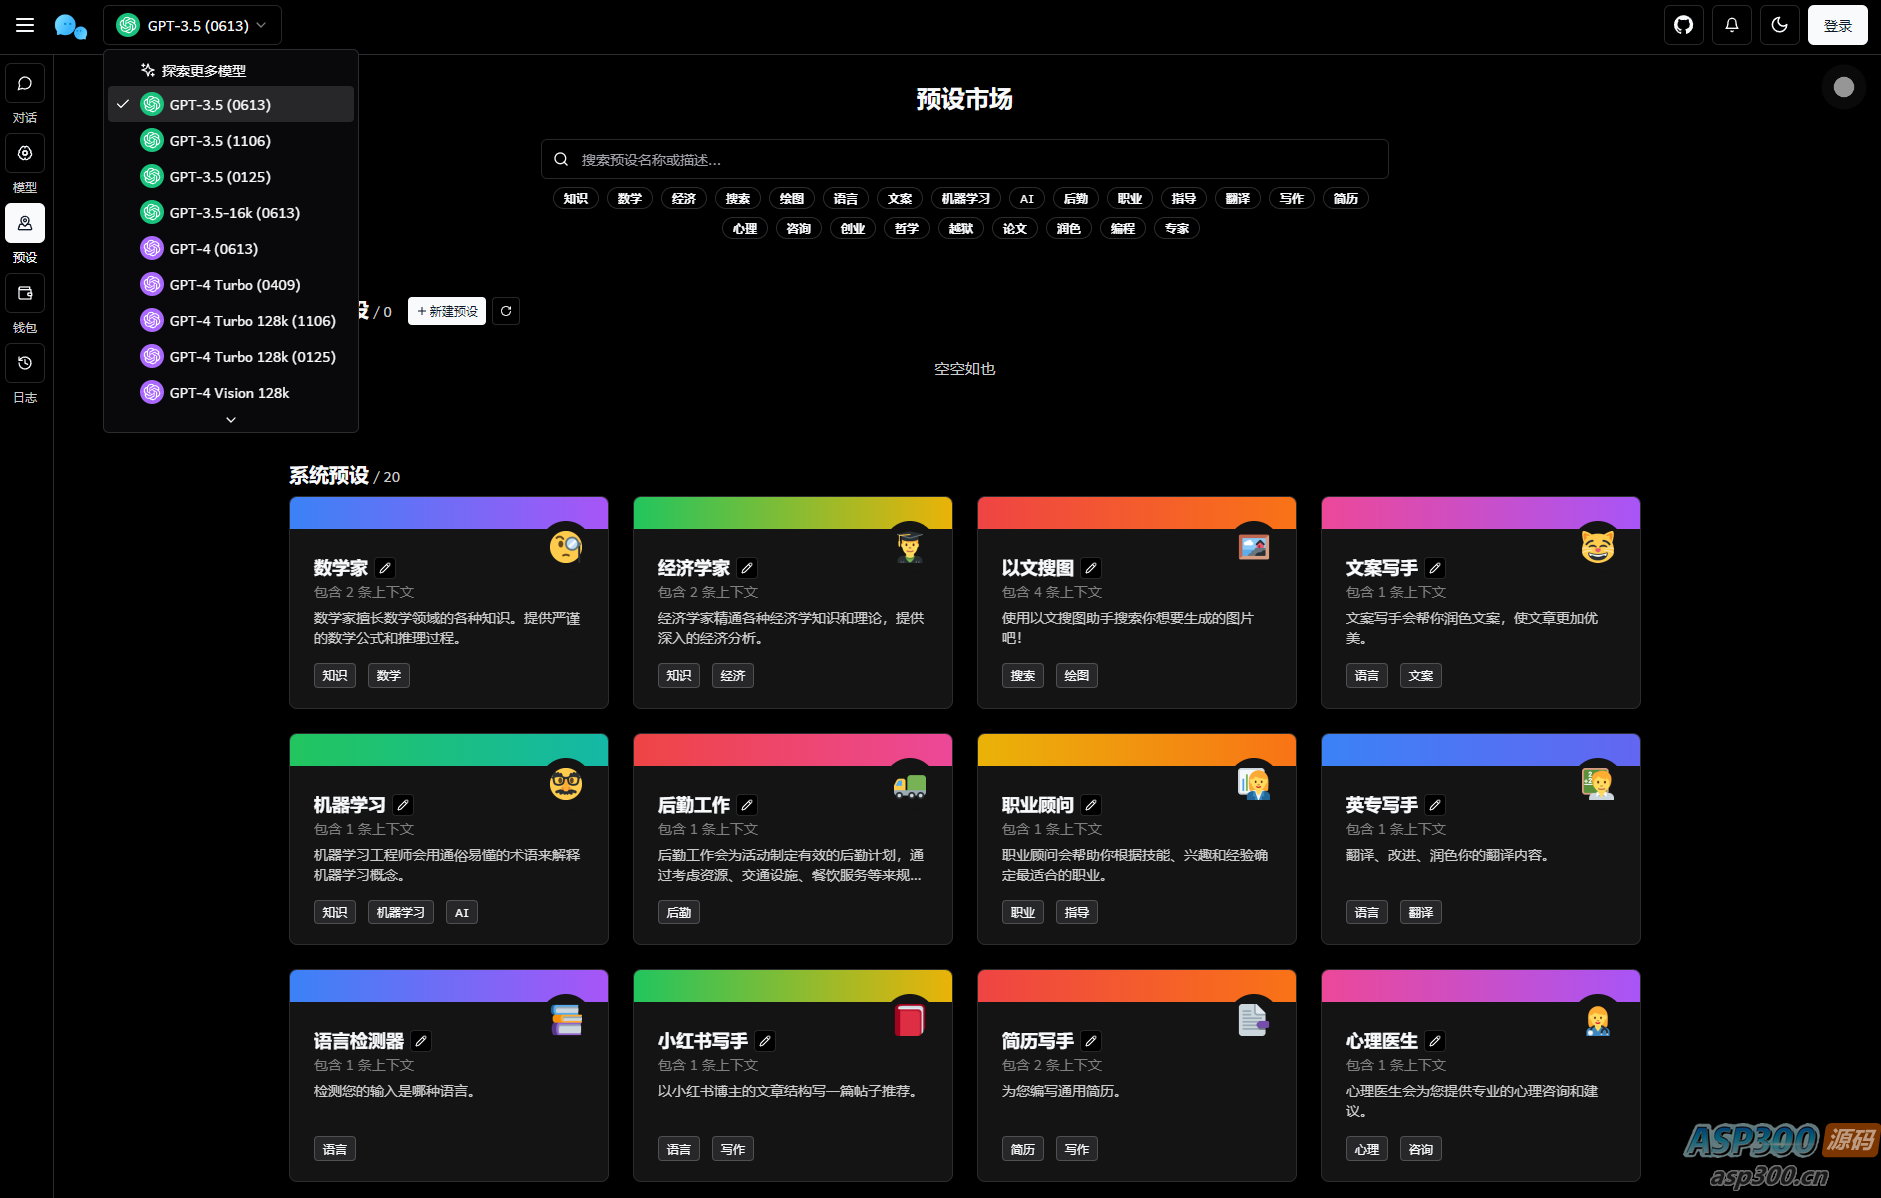Click 探索更多模型 at top of dropdown
Image resolution: width=1881 pixels, height=1198 pixels.
tap(203, 71)
